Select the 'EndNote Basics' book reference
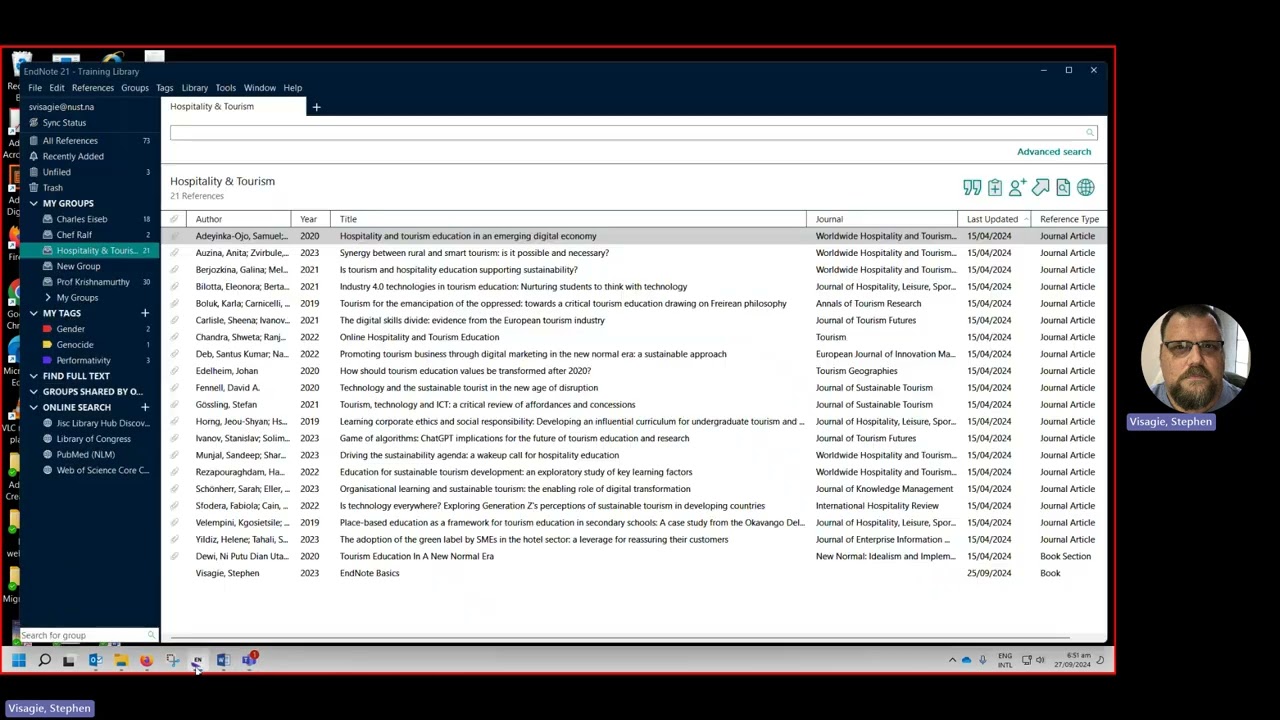 [x=634, y=573]
